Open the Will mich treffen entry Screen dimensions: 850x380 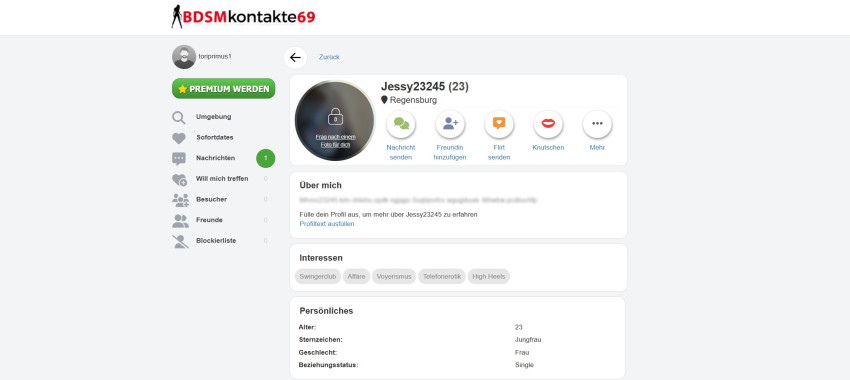tap(222, 179)
